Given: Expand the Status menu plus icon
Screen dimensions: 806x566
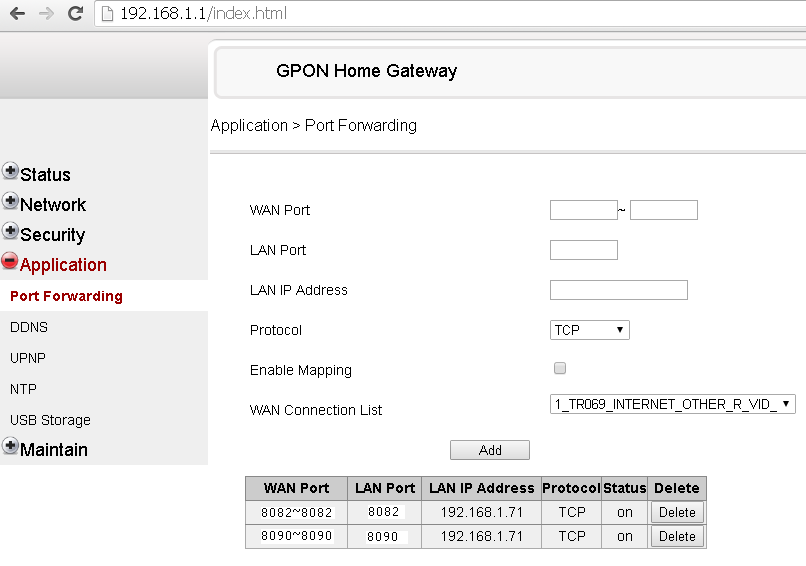Looking at the screenshot, I should (x=10, y=171).
